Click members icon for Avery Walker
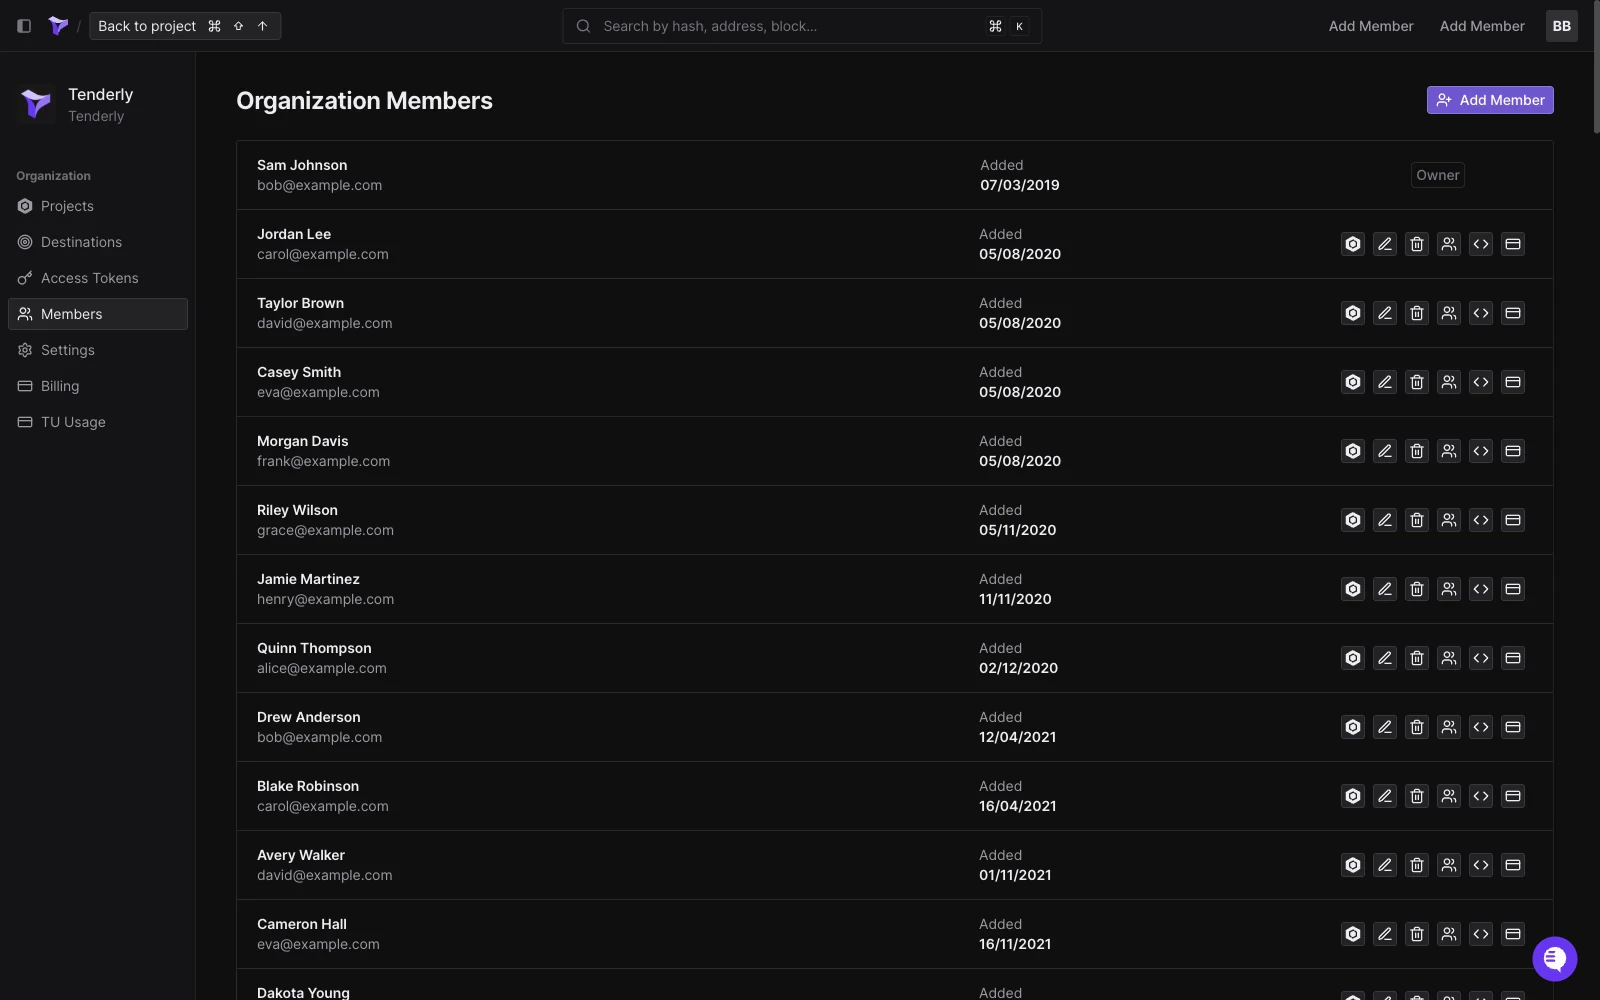This screenshot has width=1600, height=1000. pyautogui.click(x=1449, y=865)
